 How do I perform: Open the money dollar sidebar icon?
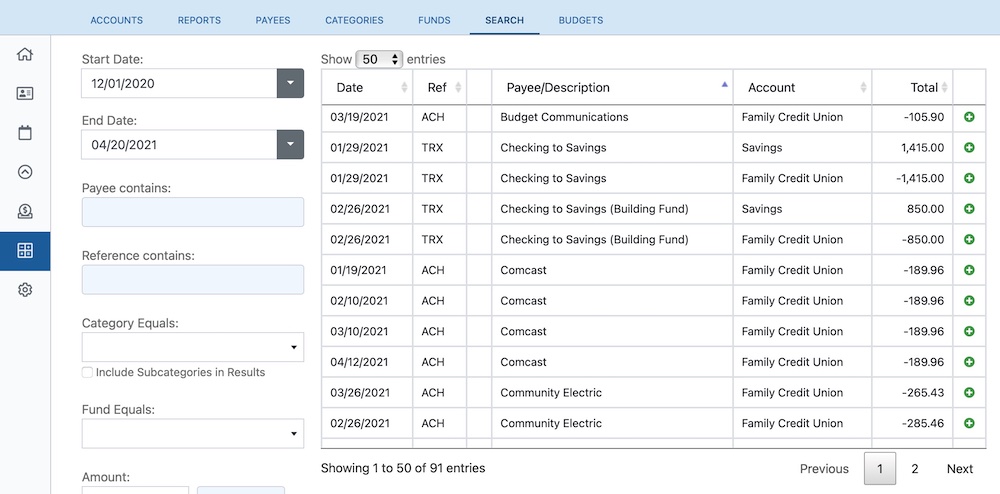click(x=25, y=211)
